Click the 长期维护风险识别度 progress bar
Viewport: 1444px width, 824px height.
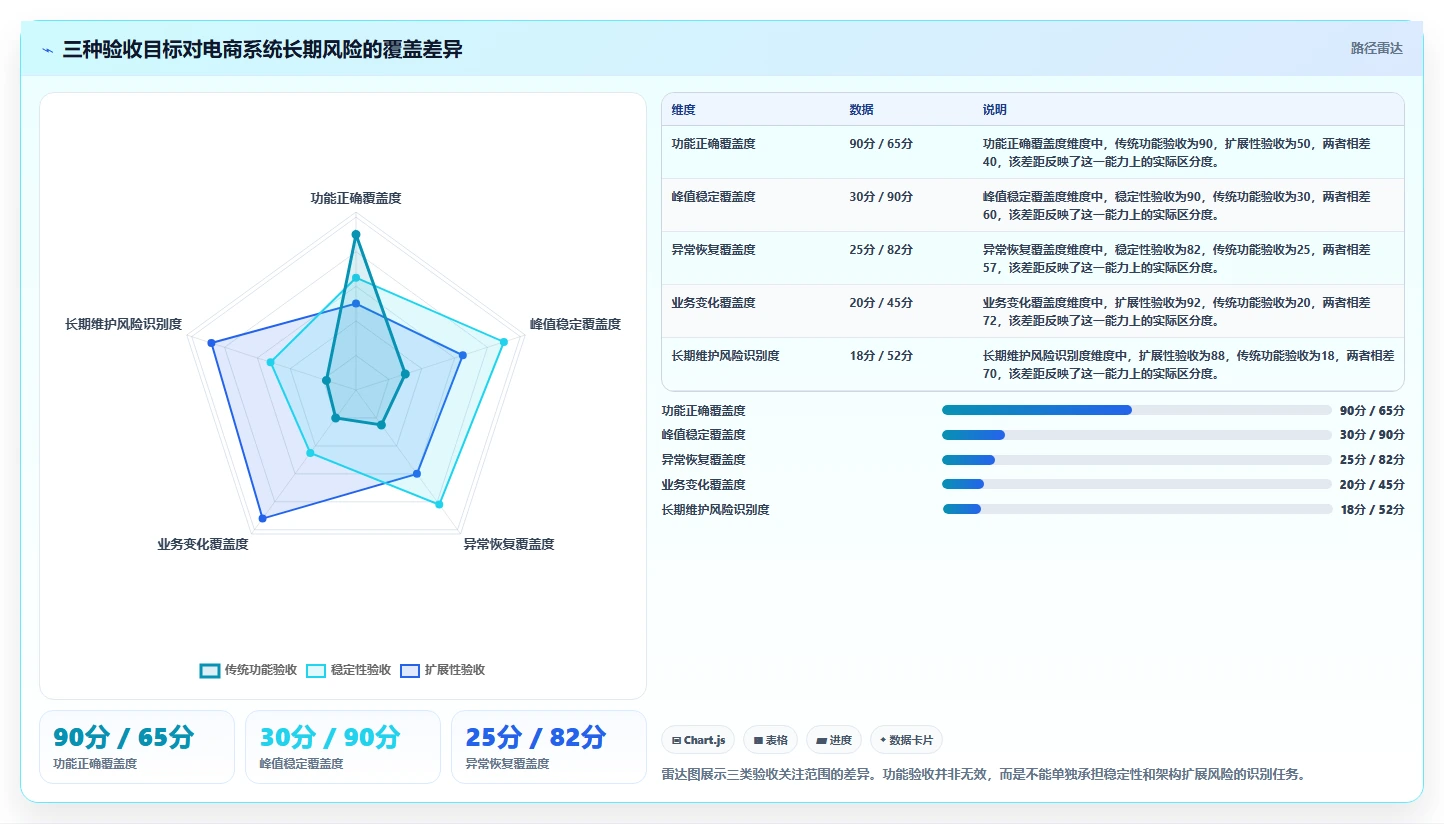click(x=1137, y=509)
